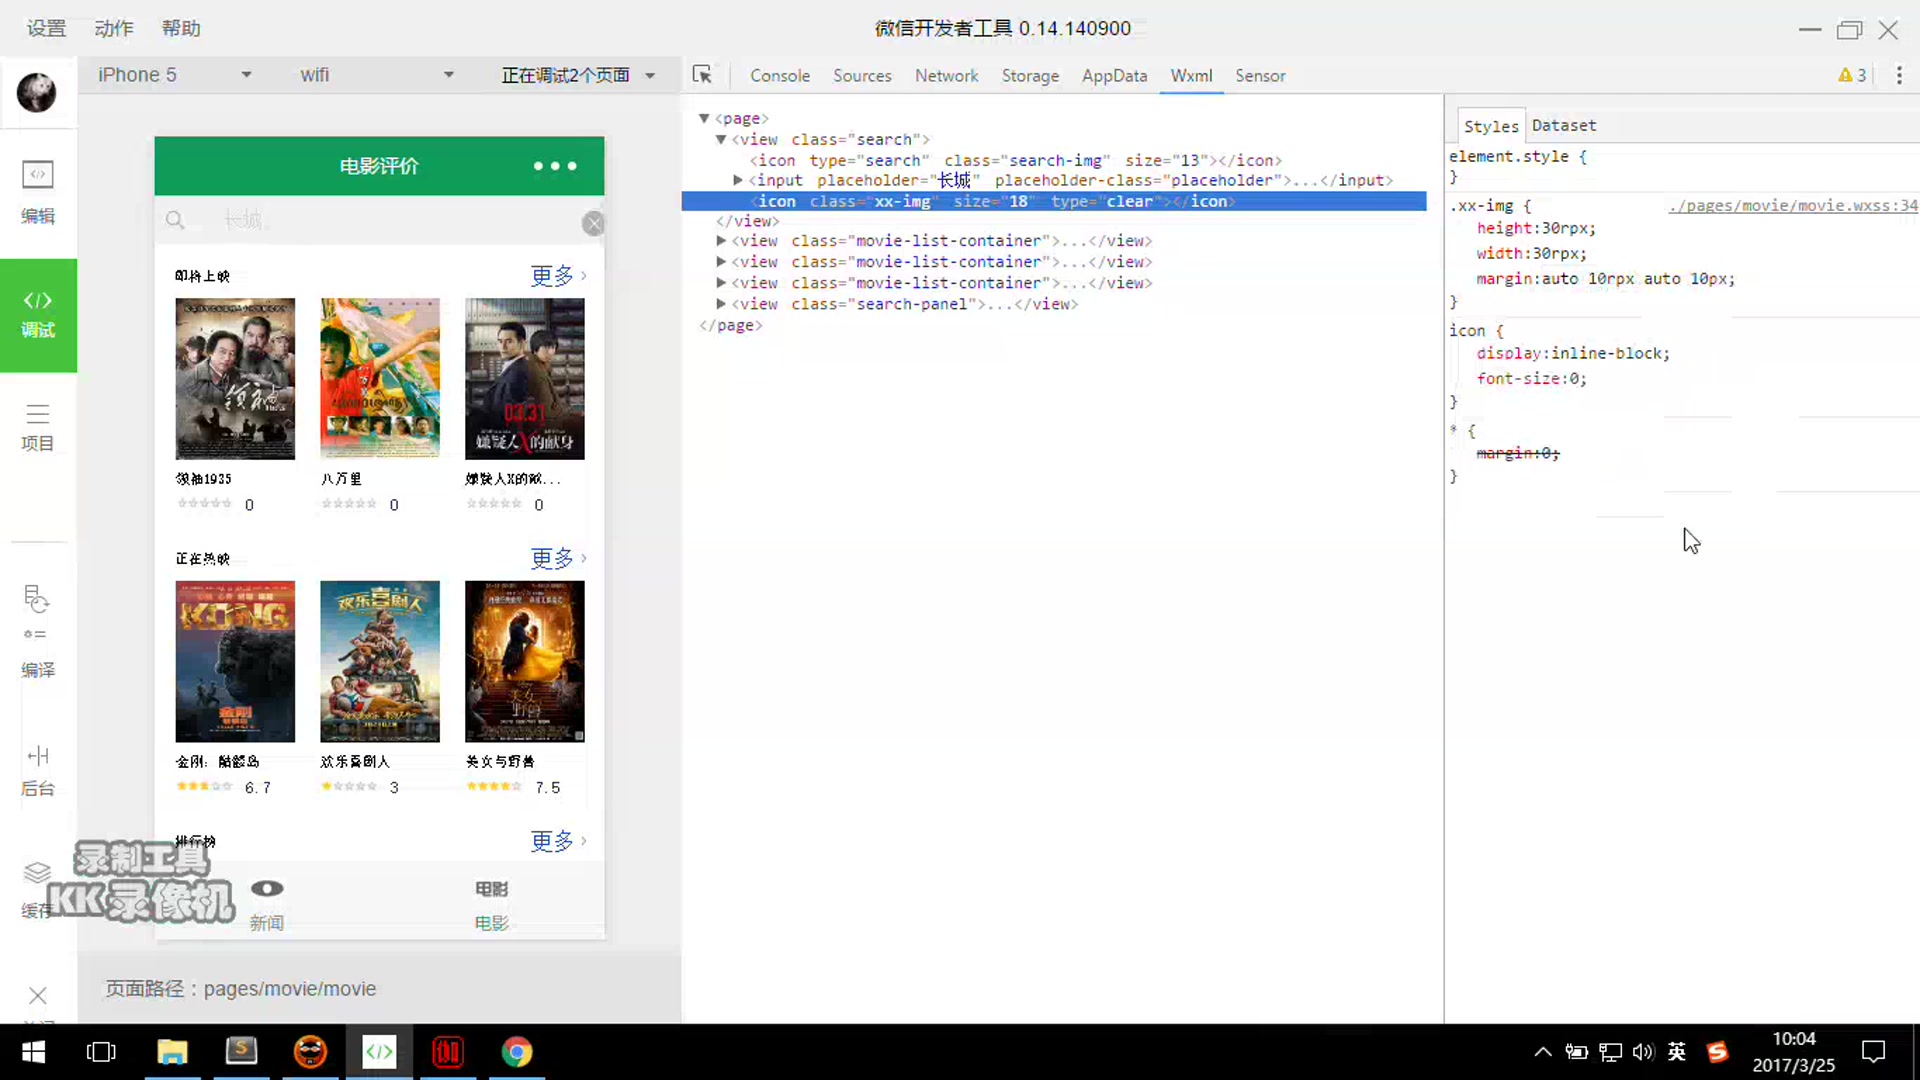Open DevTools vertical ellipsis options menu
Image resolution: width=1920 pixels, height=1080 pixels.
point(1899,75)
